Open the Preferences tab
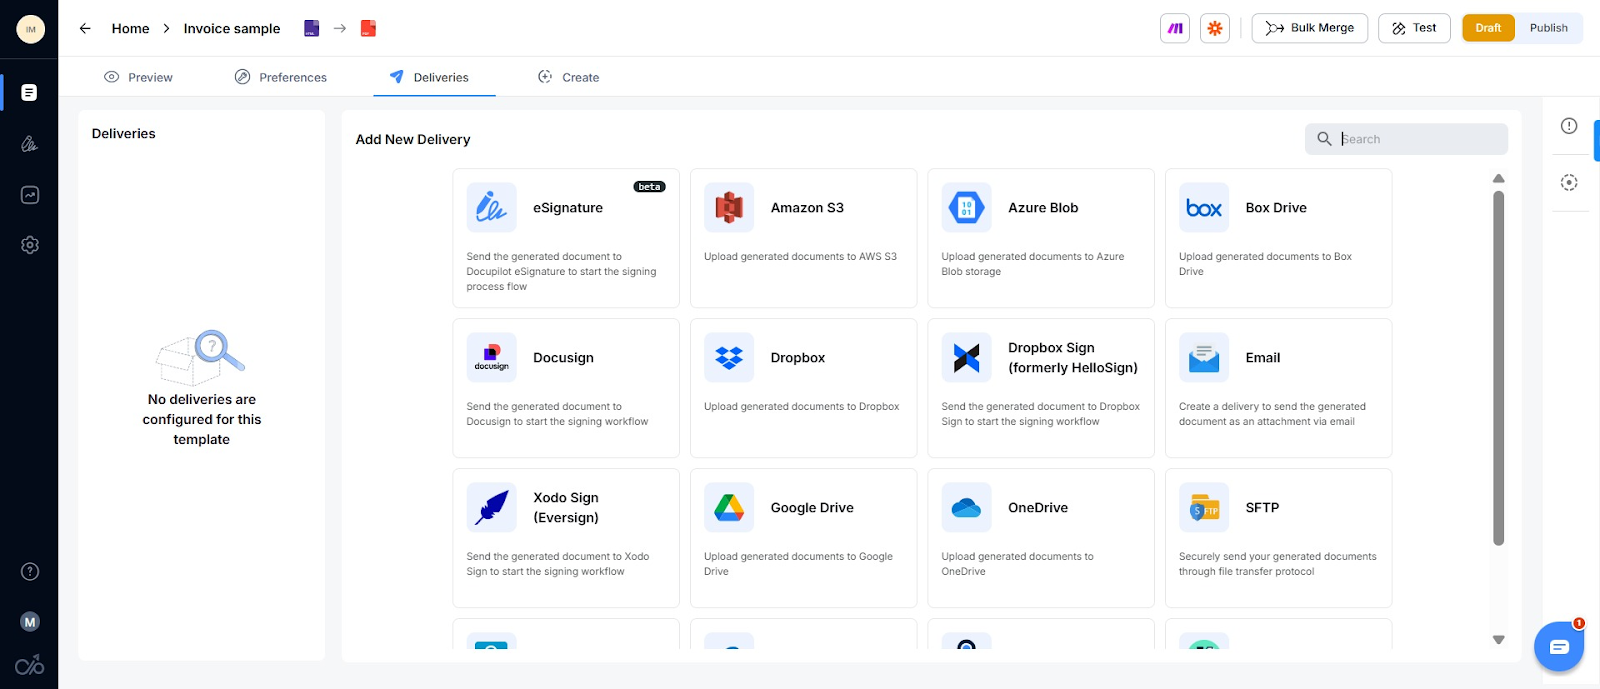The image size is (1600, 689). [281, 77]
